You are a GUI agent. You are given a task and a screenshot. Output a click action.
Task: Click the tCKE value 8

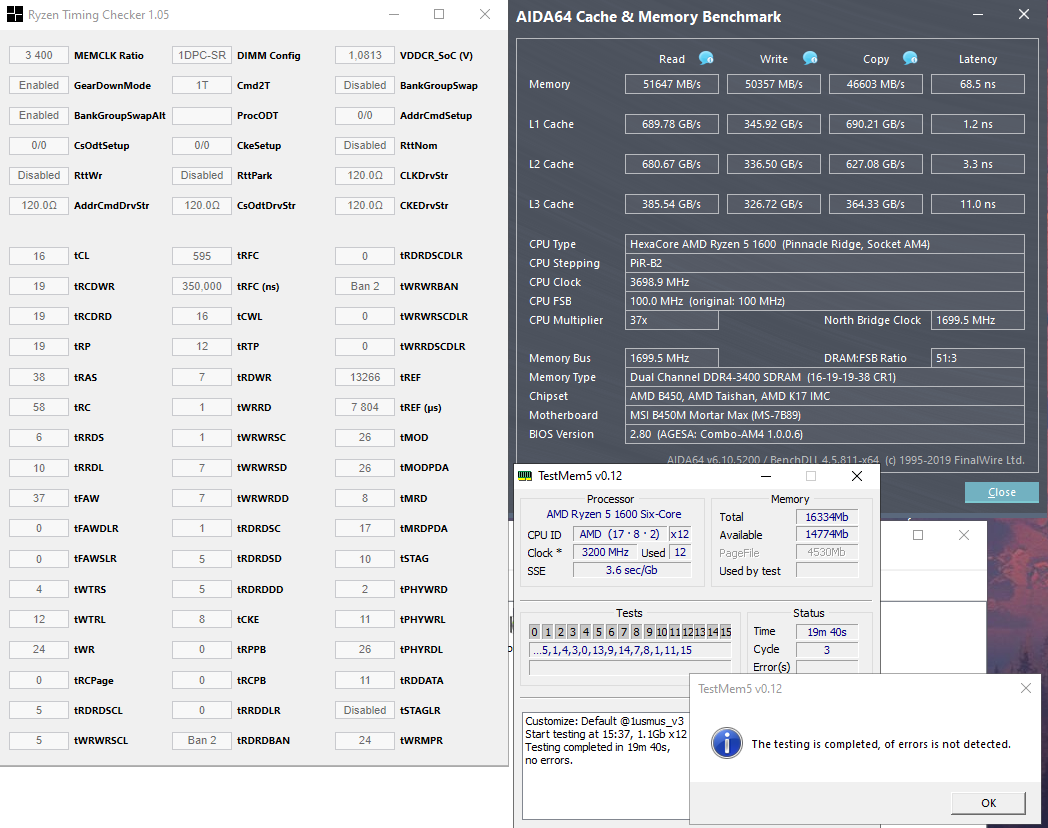click(202, 619)
